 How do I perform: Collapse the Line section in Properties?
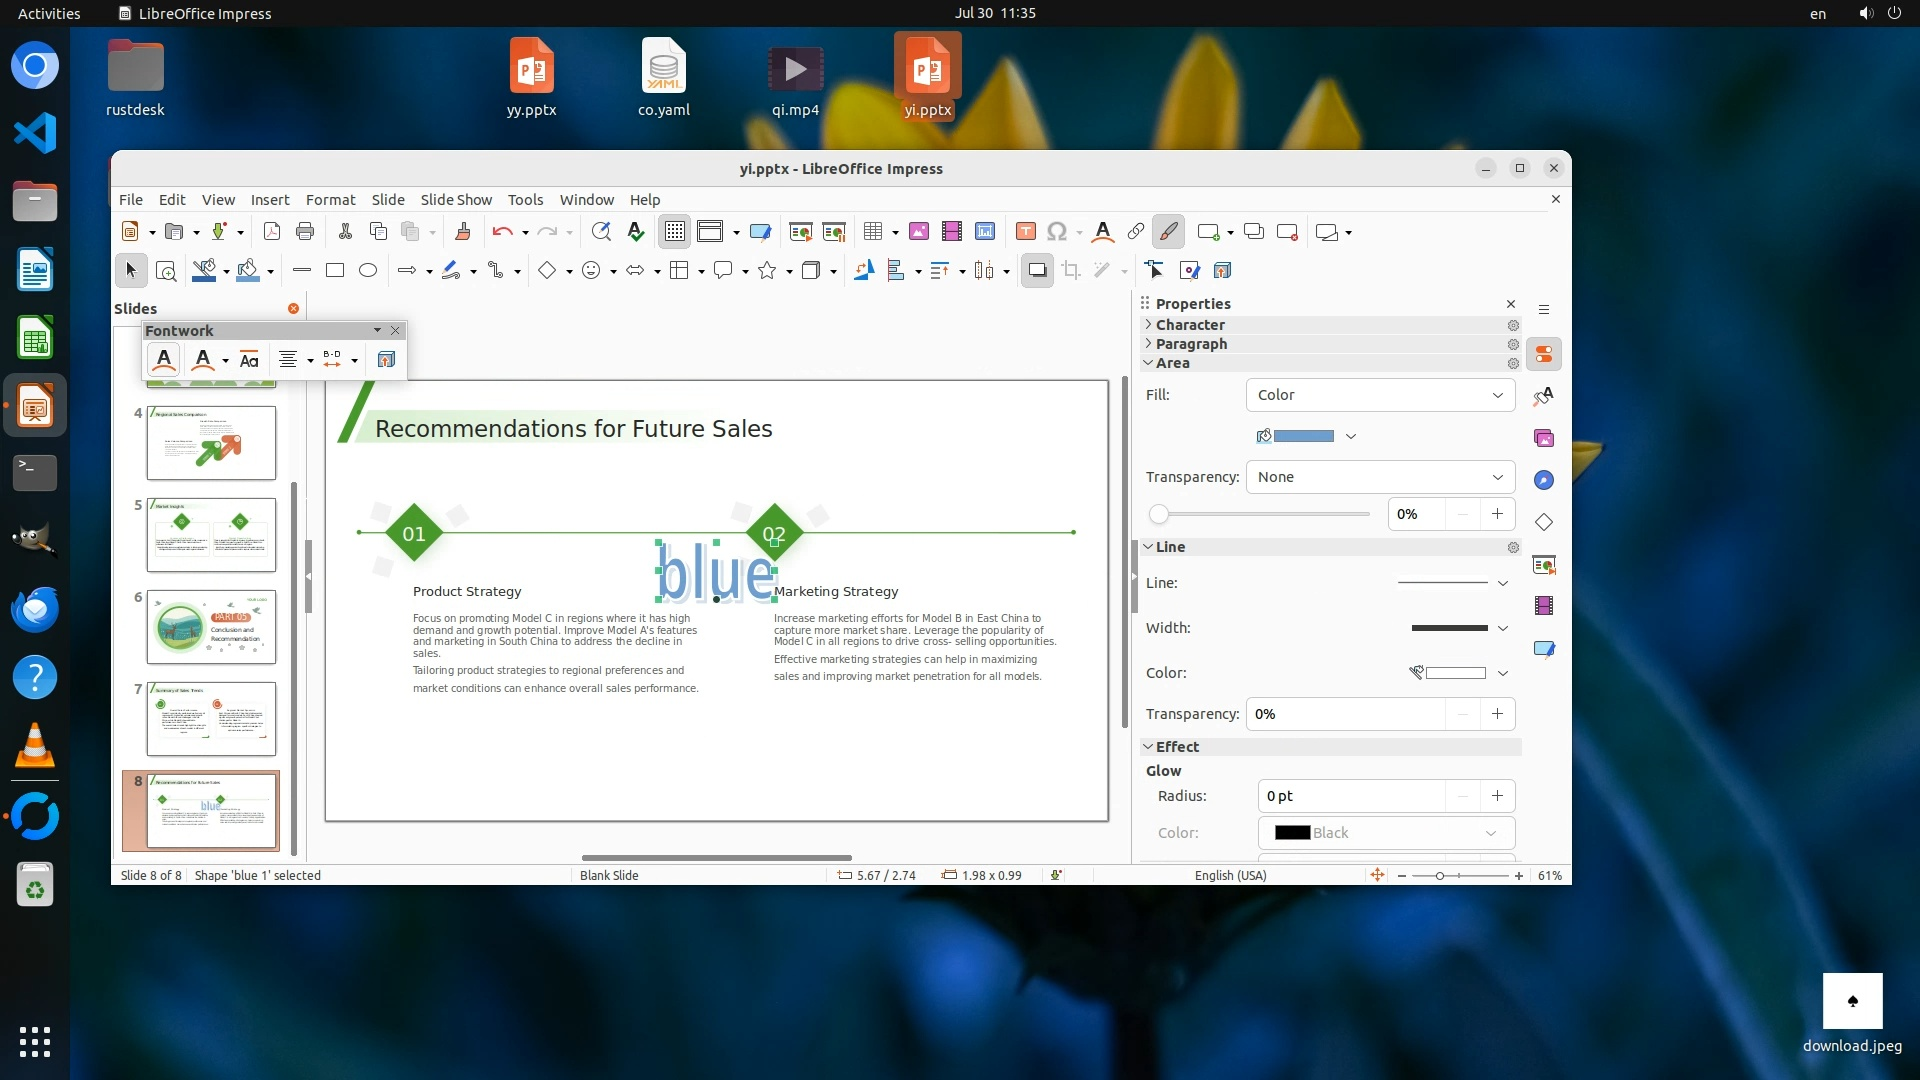point(1170,547)
